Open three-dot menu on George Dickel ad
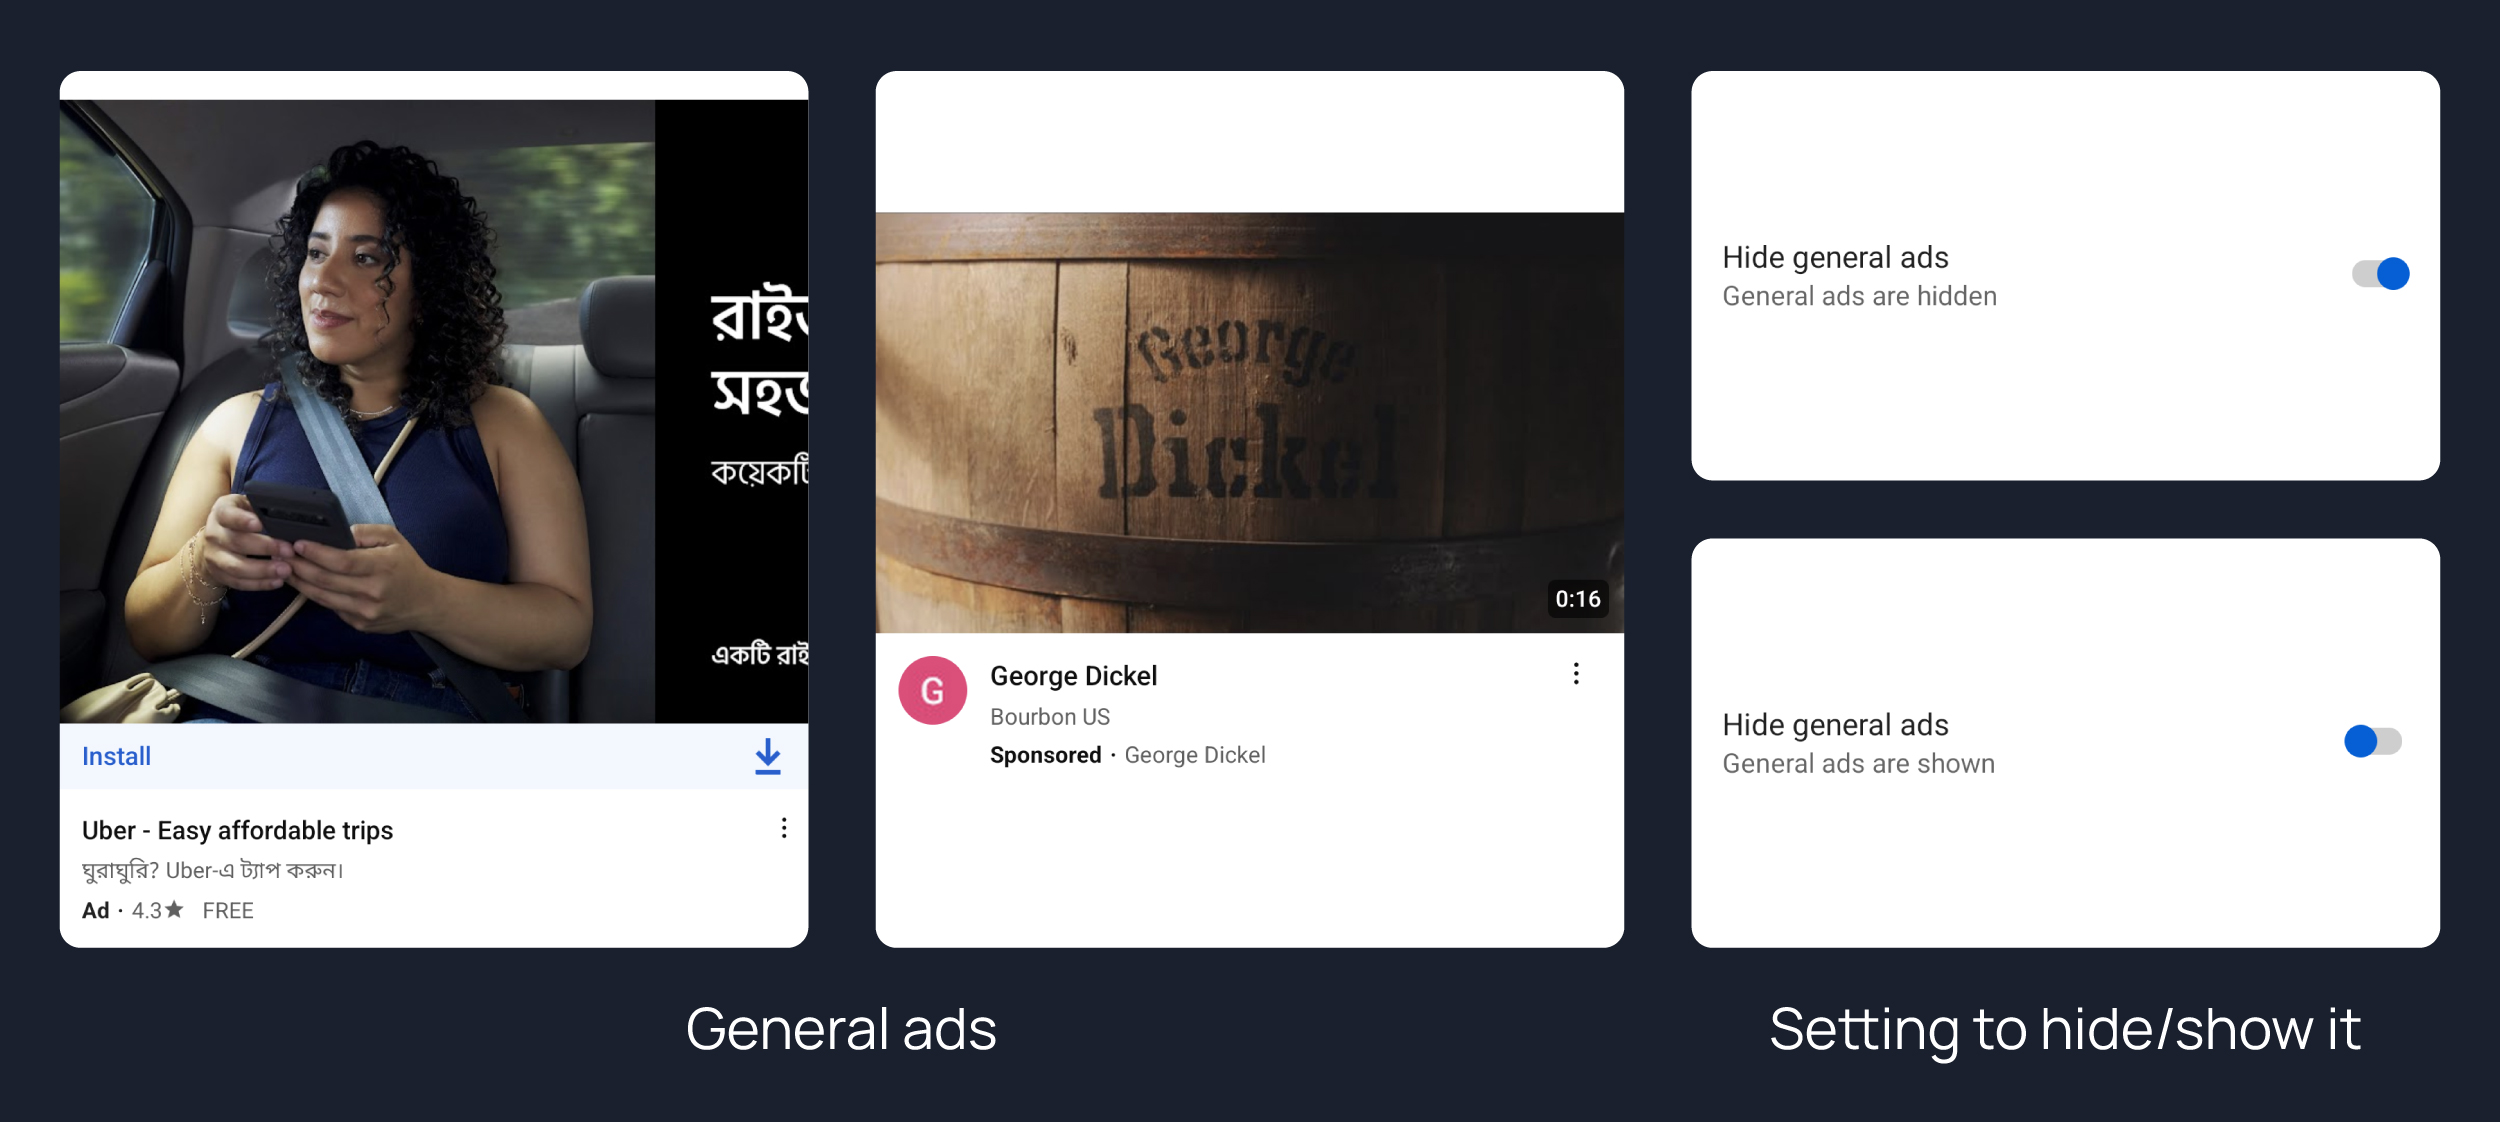 1576,674
